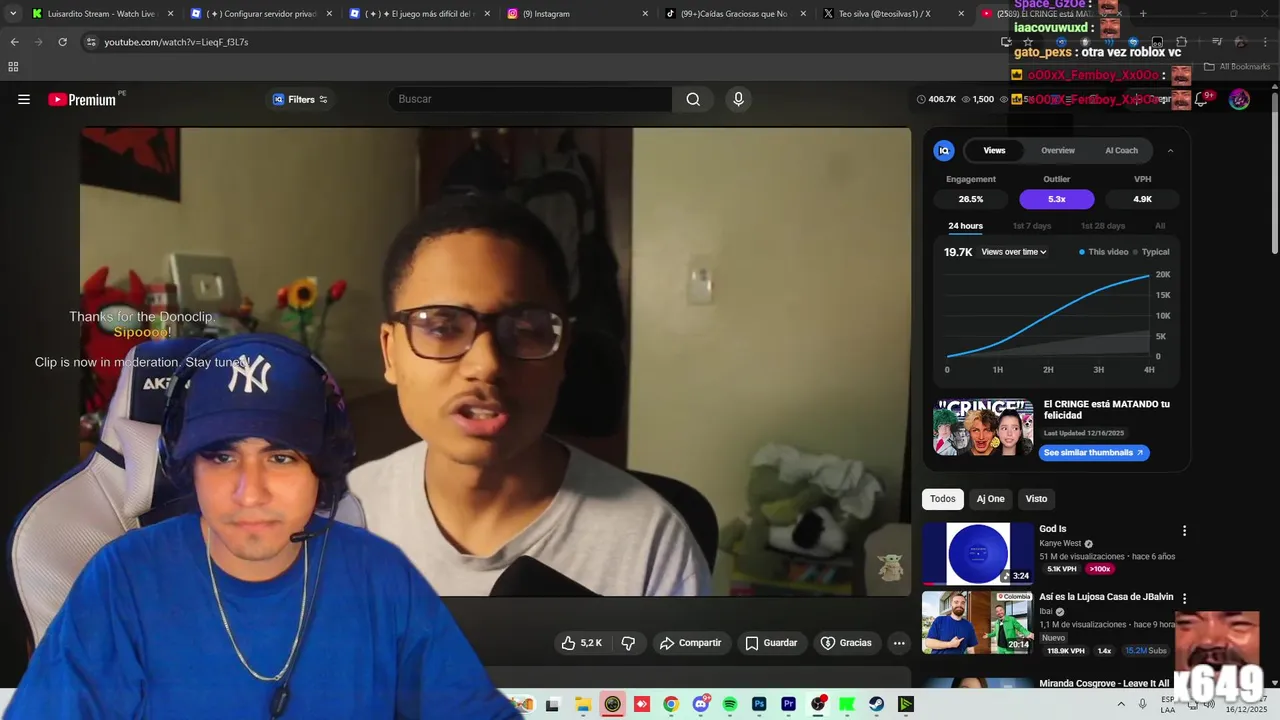
Task: Click See similar thumbnails link
Action: [1093, 453]
